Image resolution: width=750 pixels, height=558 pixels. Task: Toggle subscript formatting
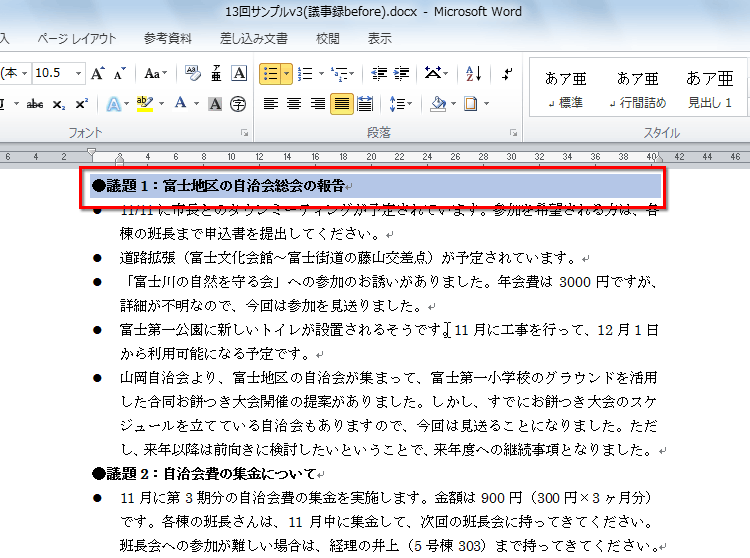pos(58,104)
